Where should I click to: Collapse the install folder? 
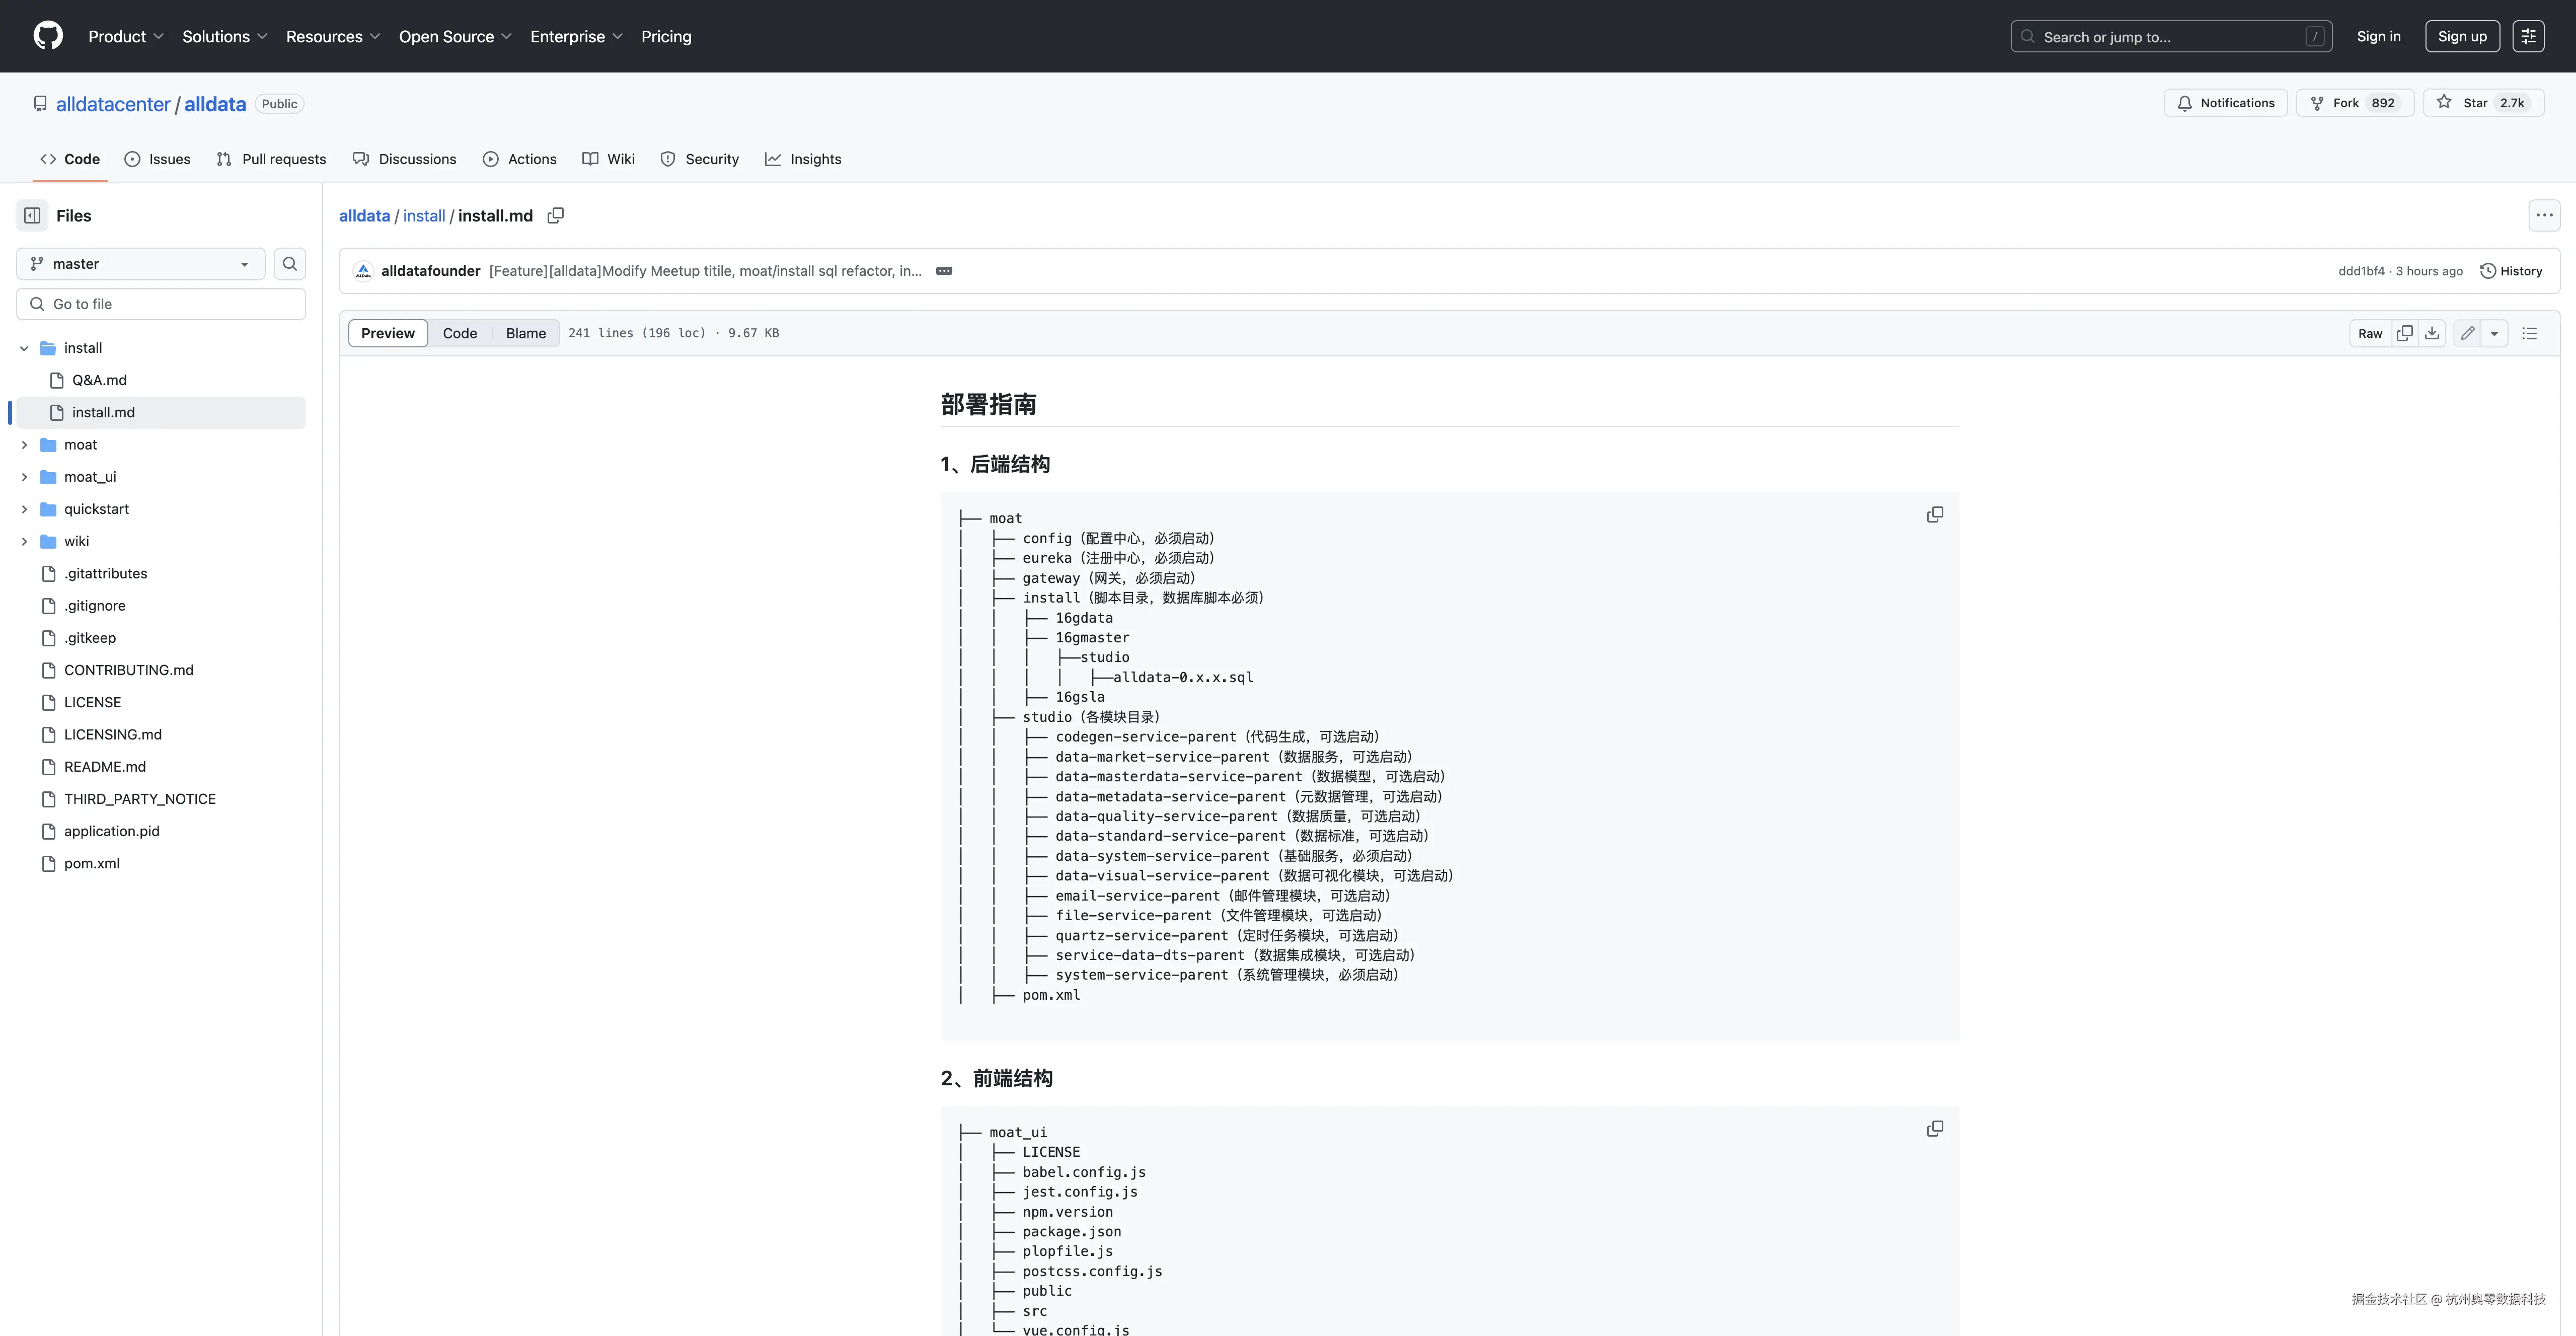point(24,348)
